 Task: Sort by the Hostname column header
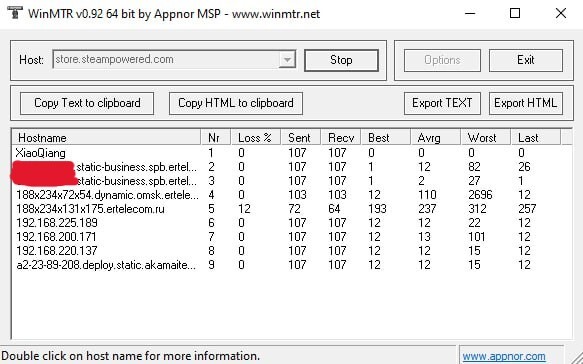(x=106, y=138)
